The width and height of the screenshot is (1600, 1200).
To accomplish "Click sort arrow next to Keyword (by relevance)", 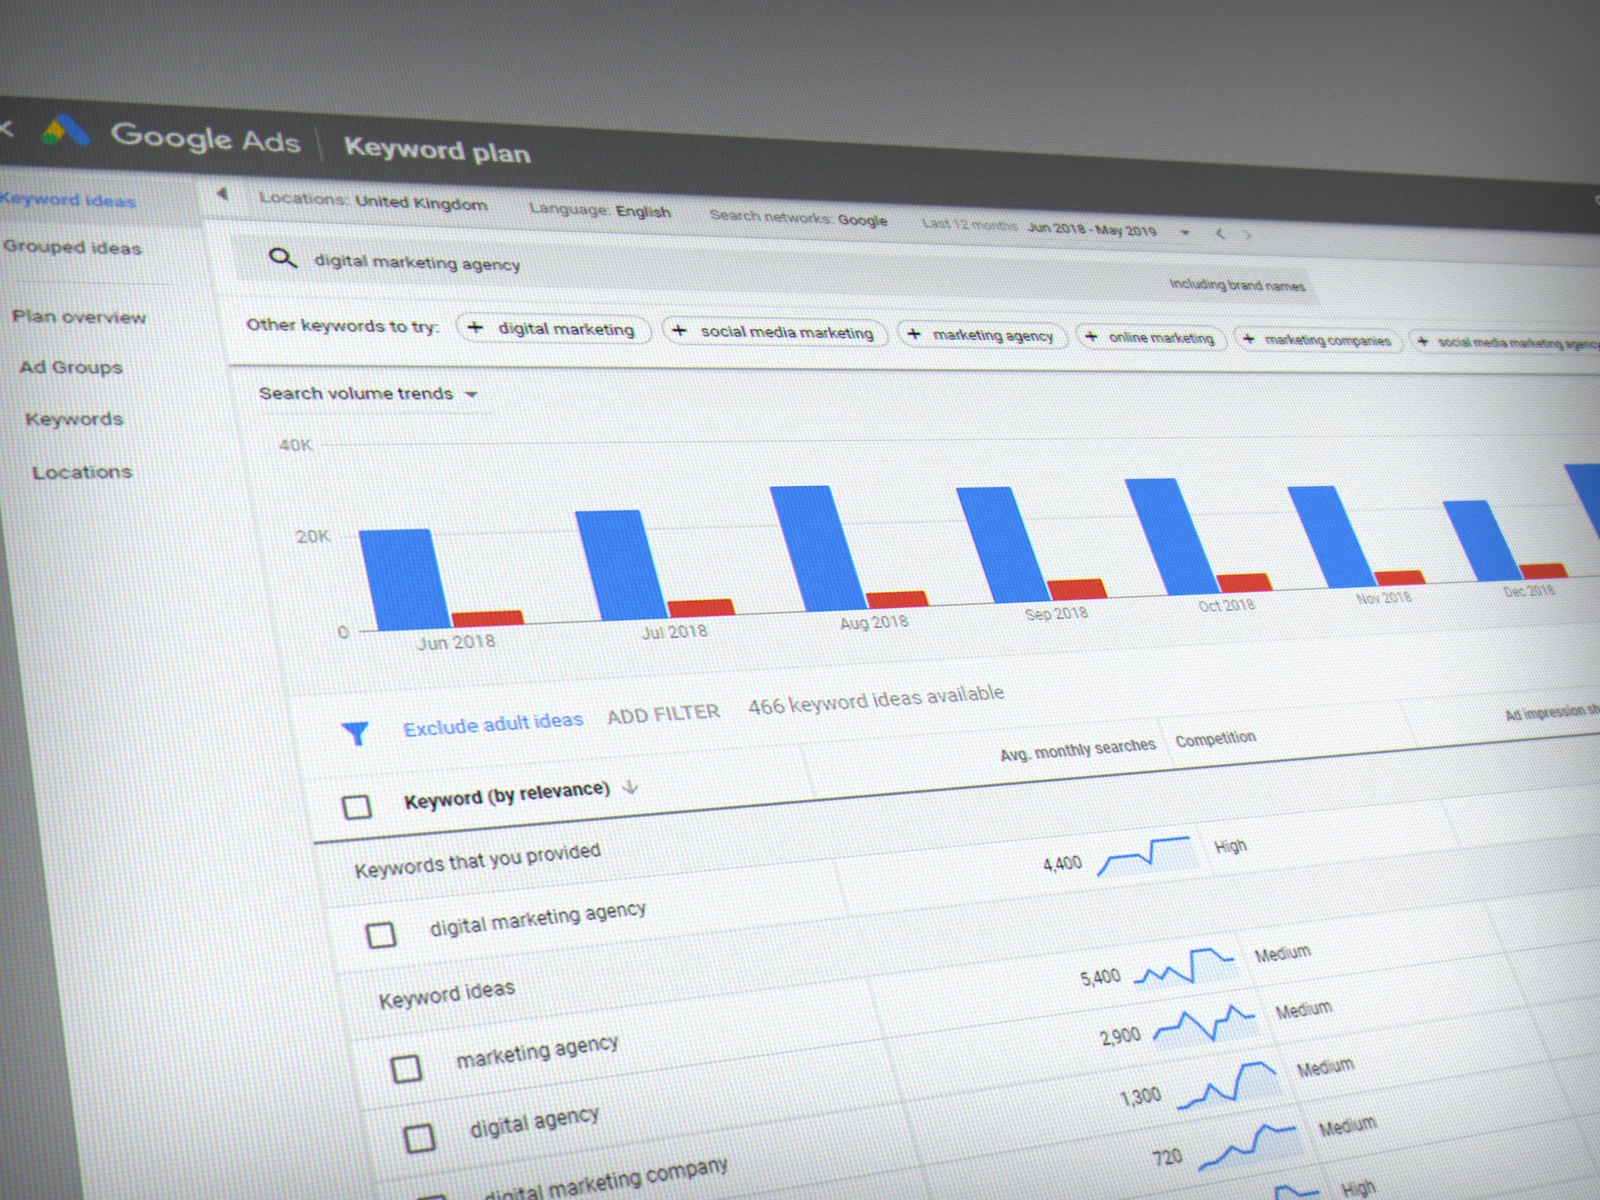I will tap(630, 787).
